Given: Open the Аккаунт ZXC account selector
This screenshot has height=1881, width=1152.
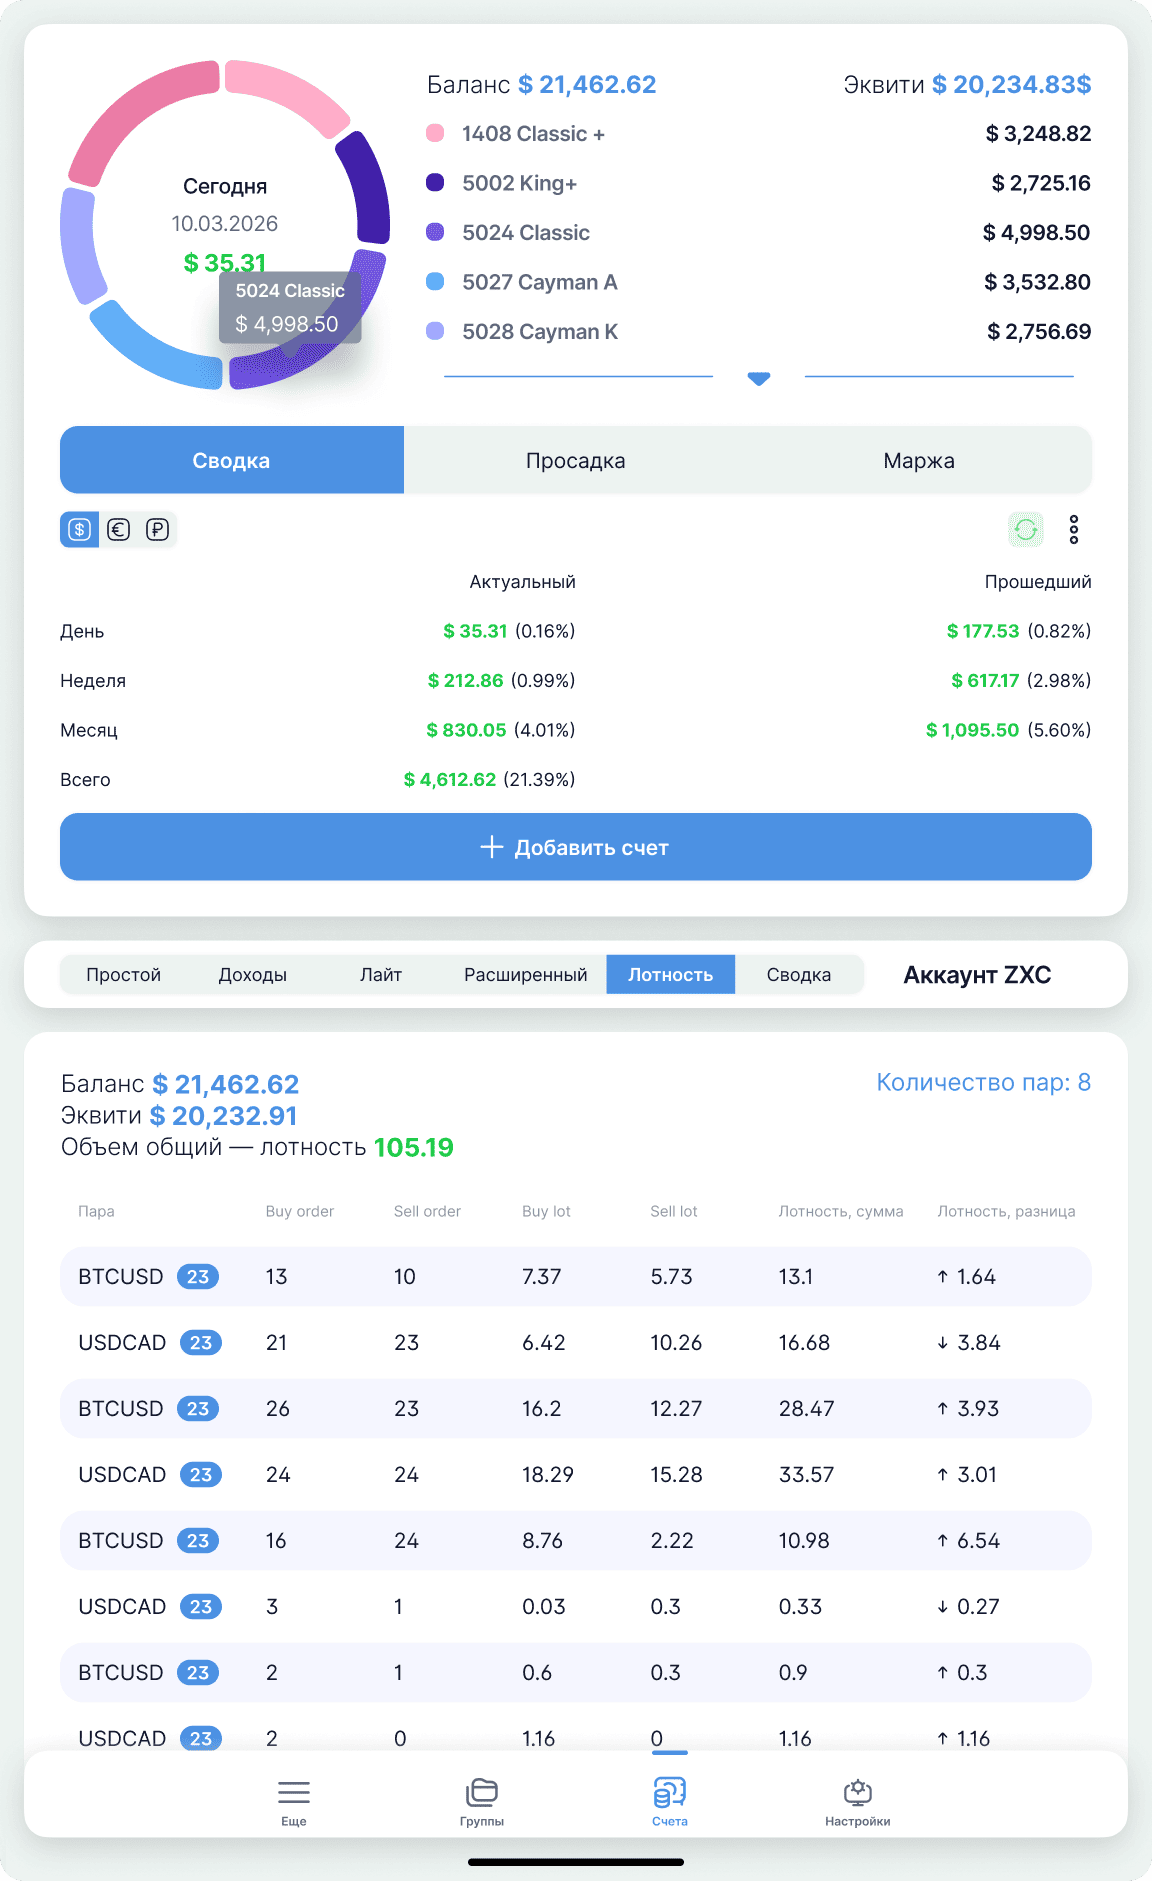Looking at the screenshot, I should click(x=976, y=975).
